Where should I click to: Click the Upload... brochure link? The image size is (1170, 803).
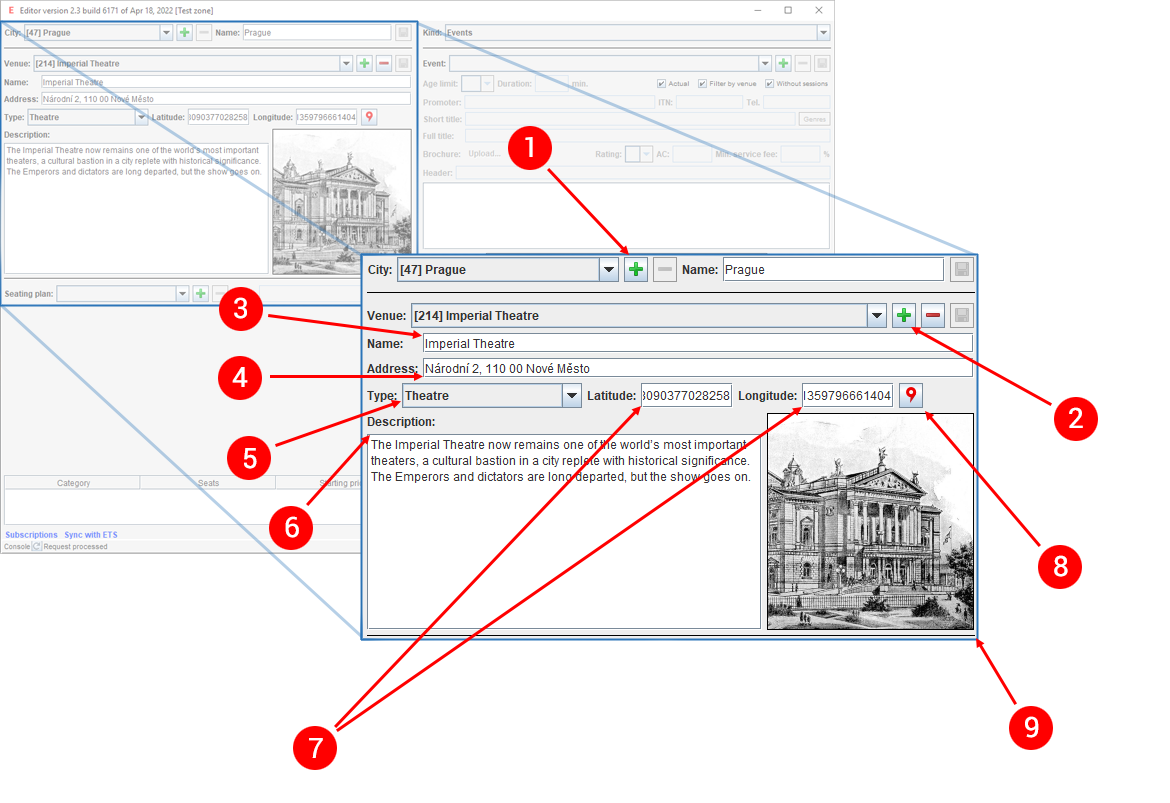(484, 154)
